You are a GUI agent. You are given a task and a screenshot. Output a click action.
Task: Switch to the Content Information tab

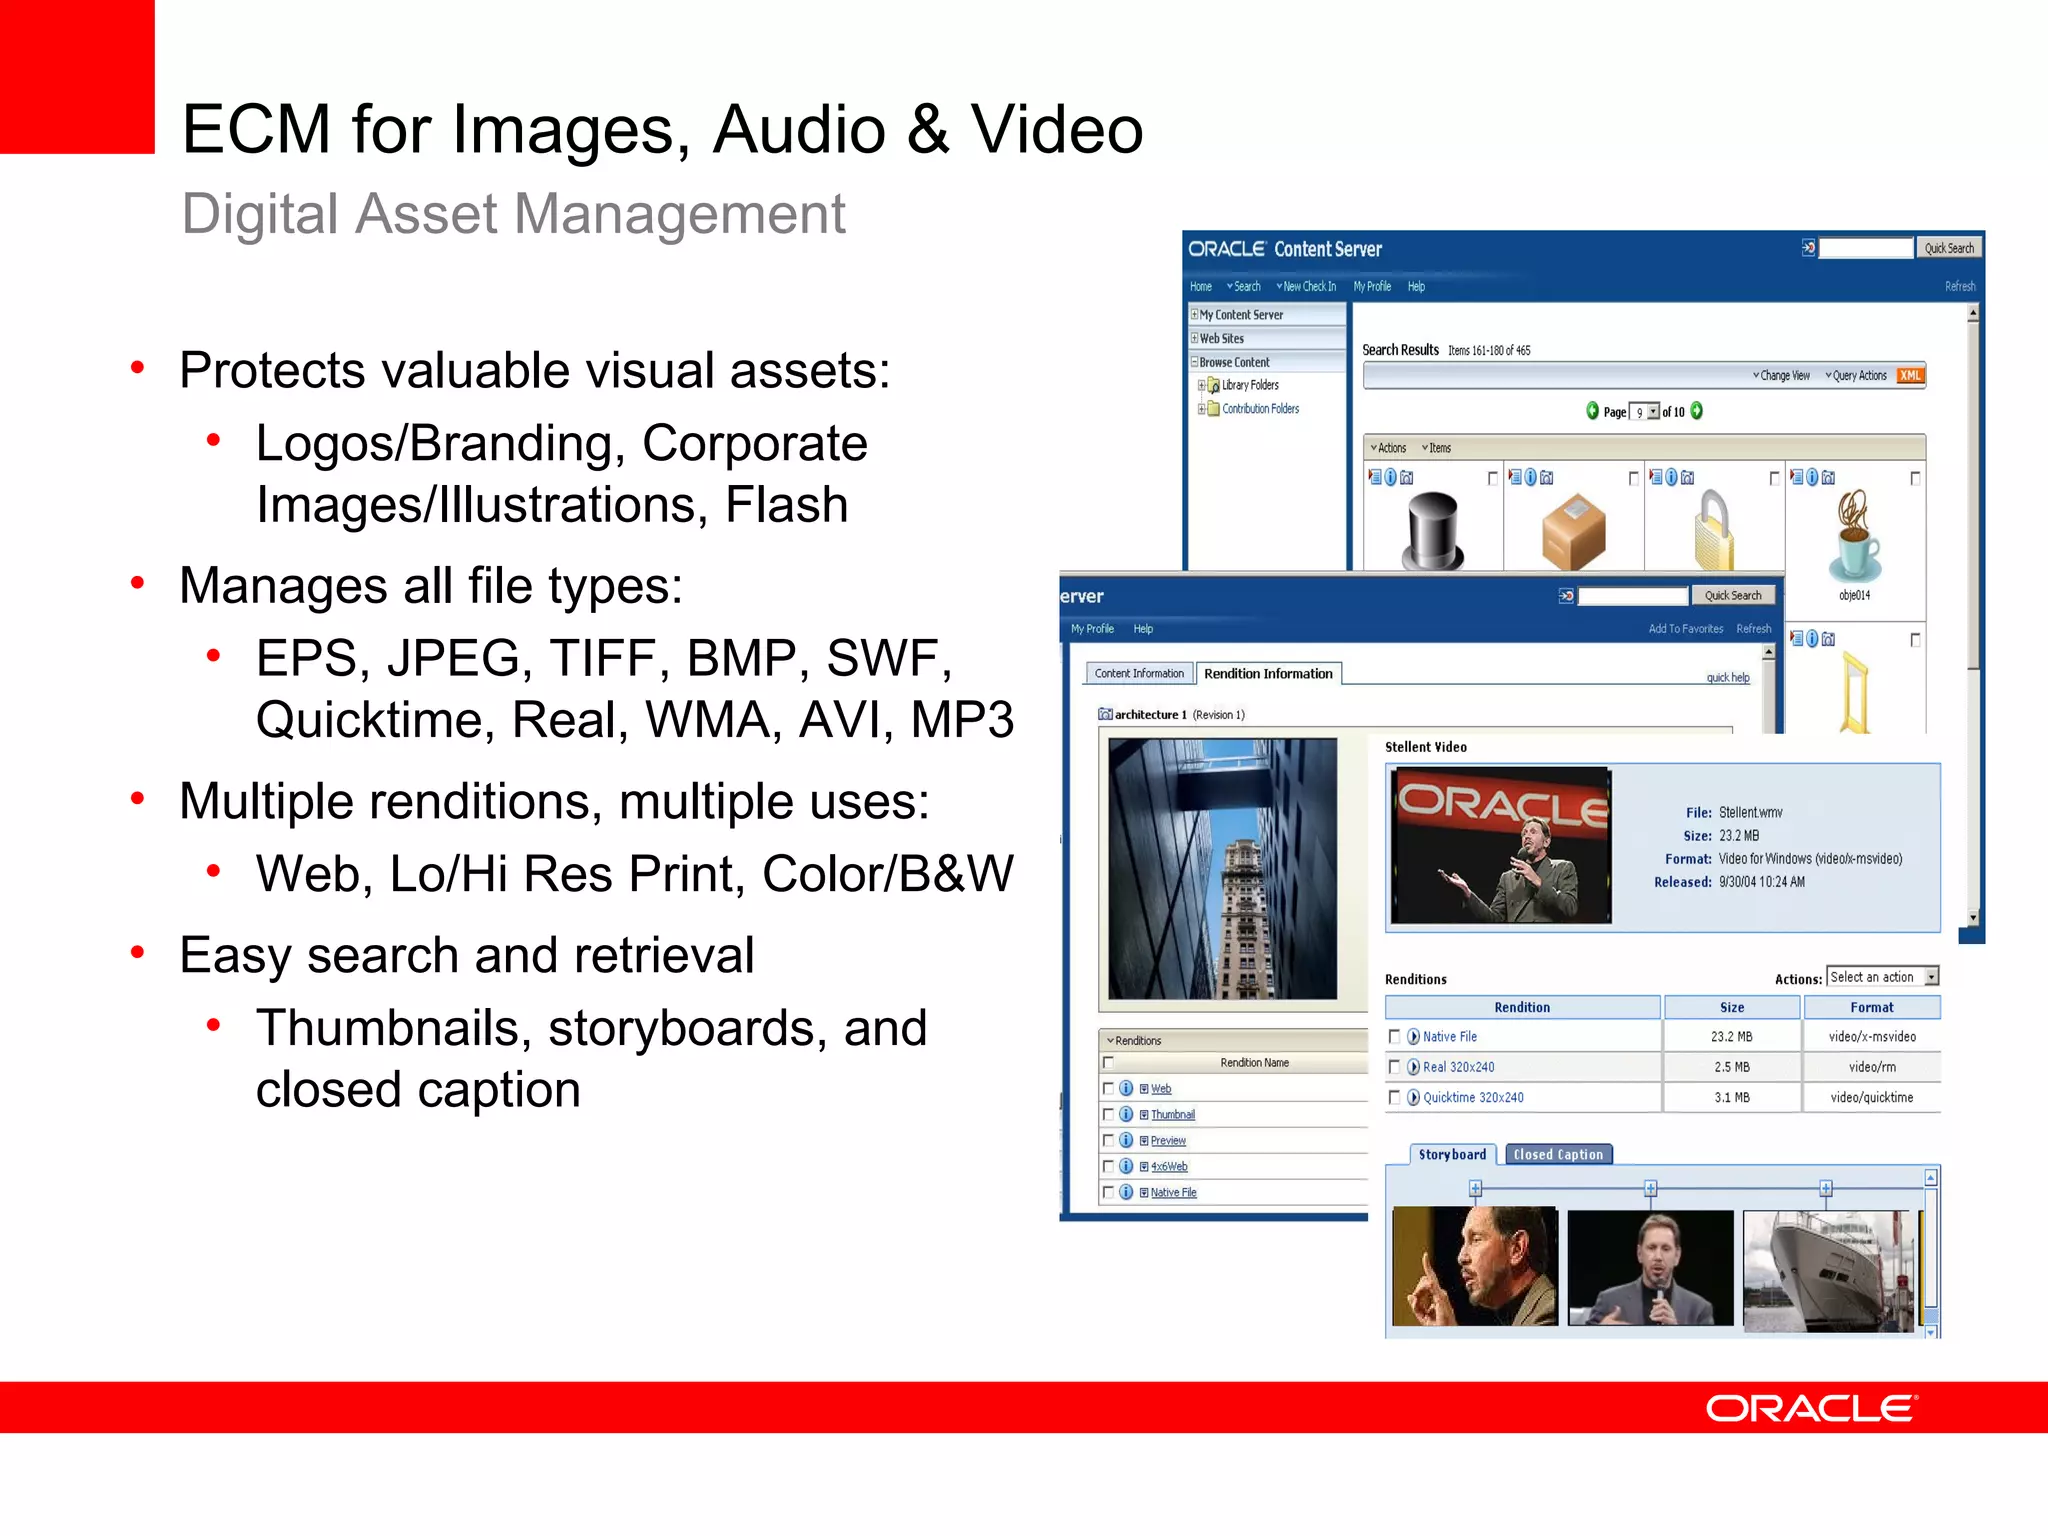1139,674
